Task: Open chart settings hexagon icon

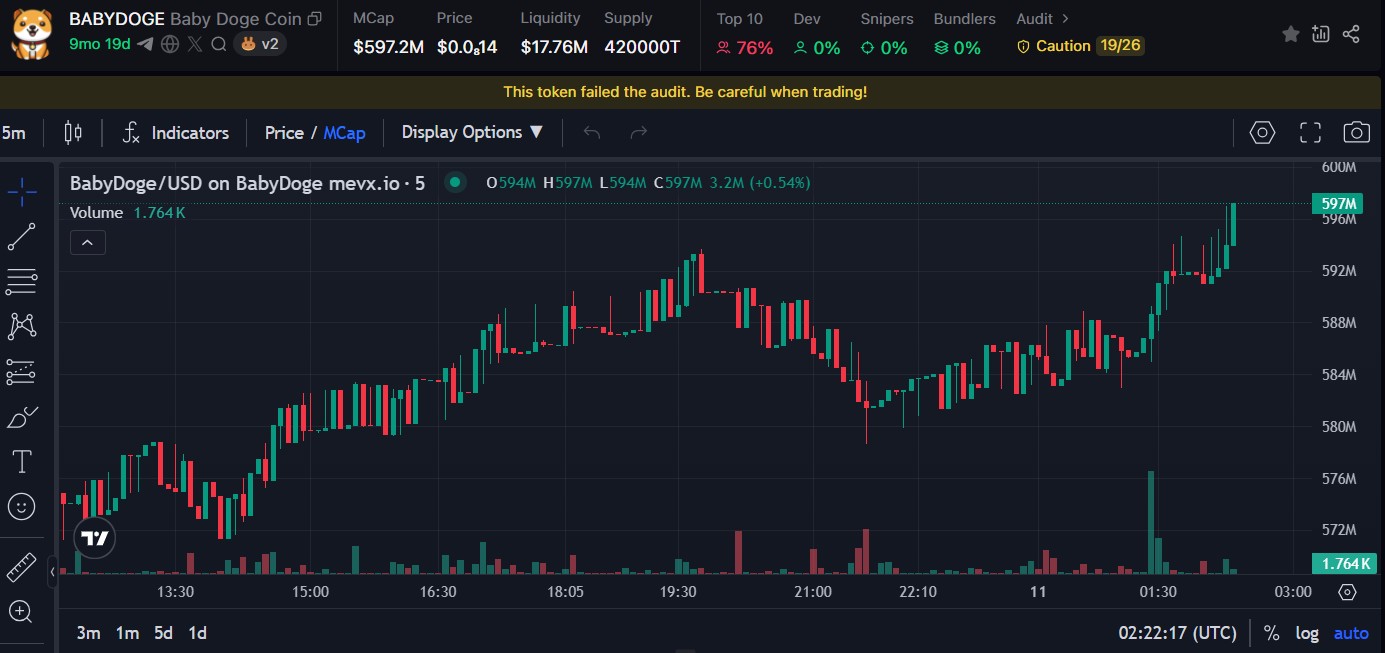Action: [x=1263, y=132]
